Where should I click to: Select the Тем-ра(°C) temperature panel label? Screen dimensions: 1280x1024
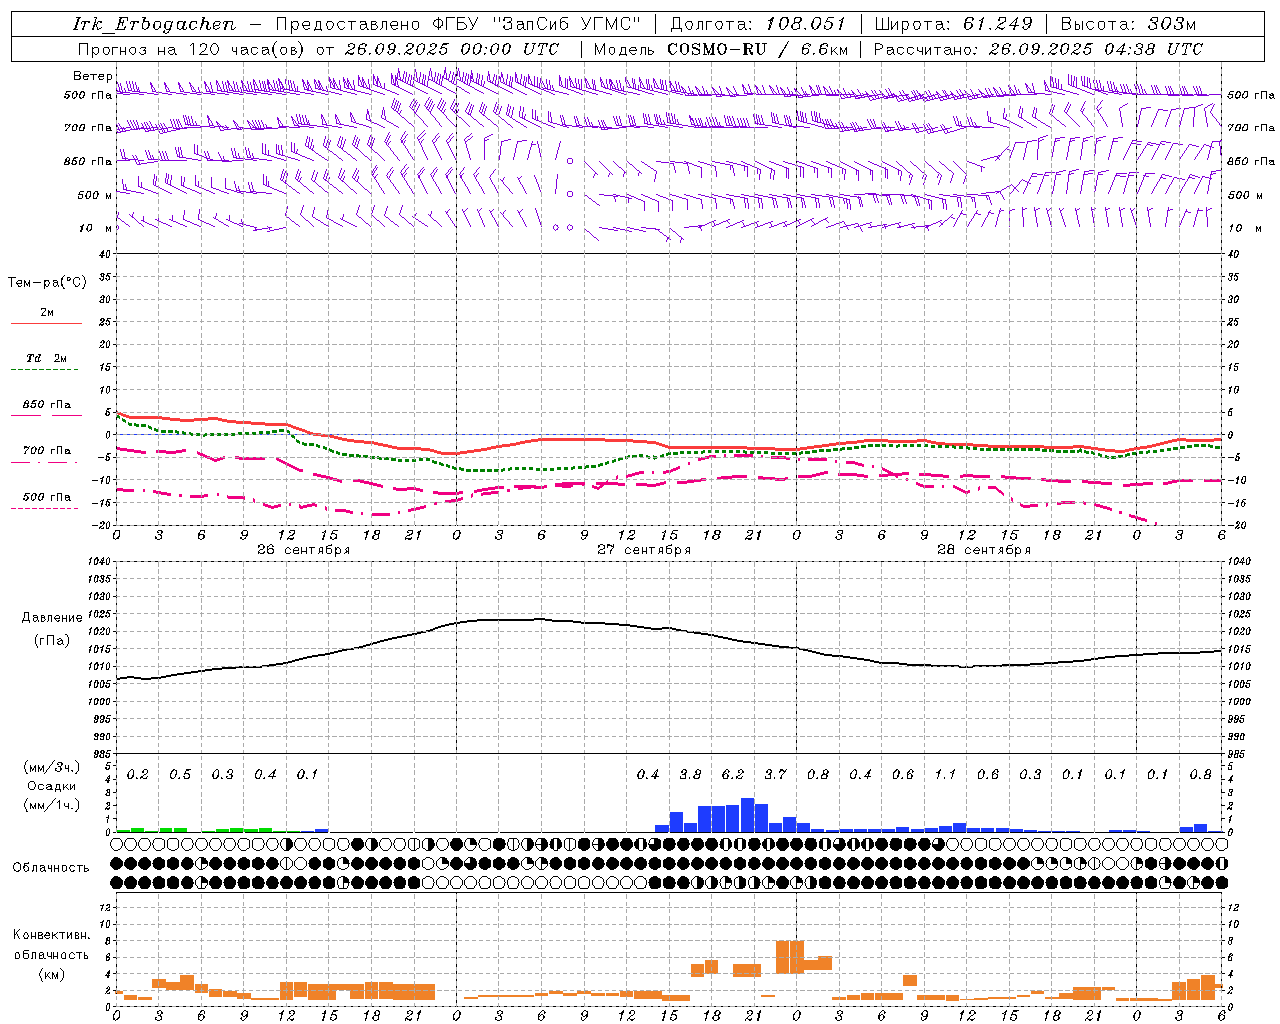[x=47, y=283]
